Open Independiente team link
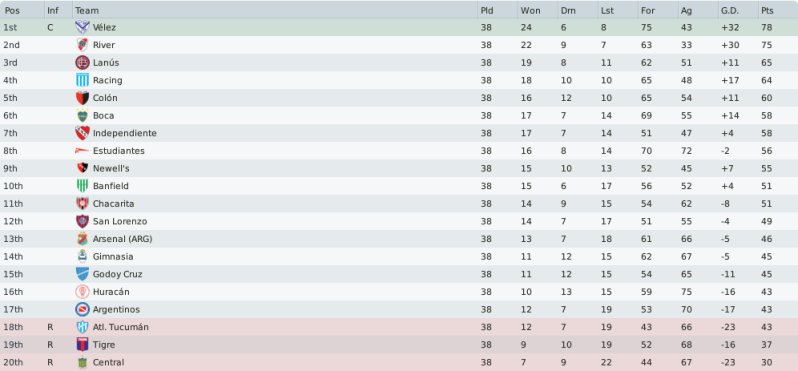This screenshot has width=798, height=371. coord(125,133)
